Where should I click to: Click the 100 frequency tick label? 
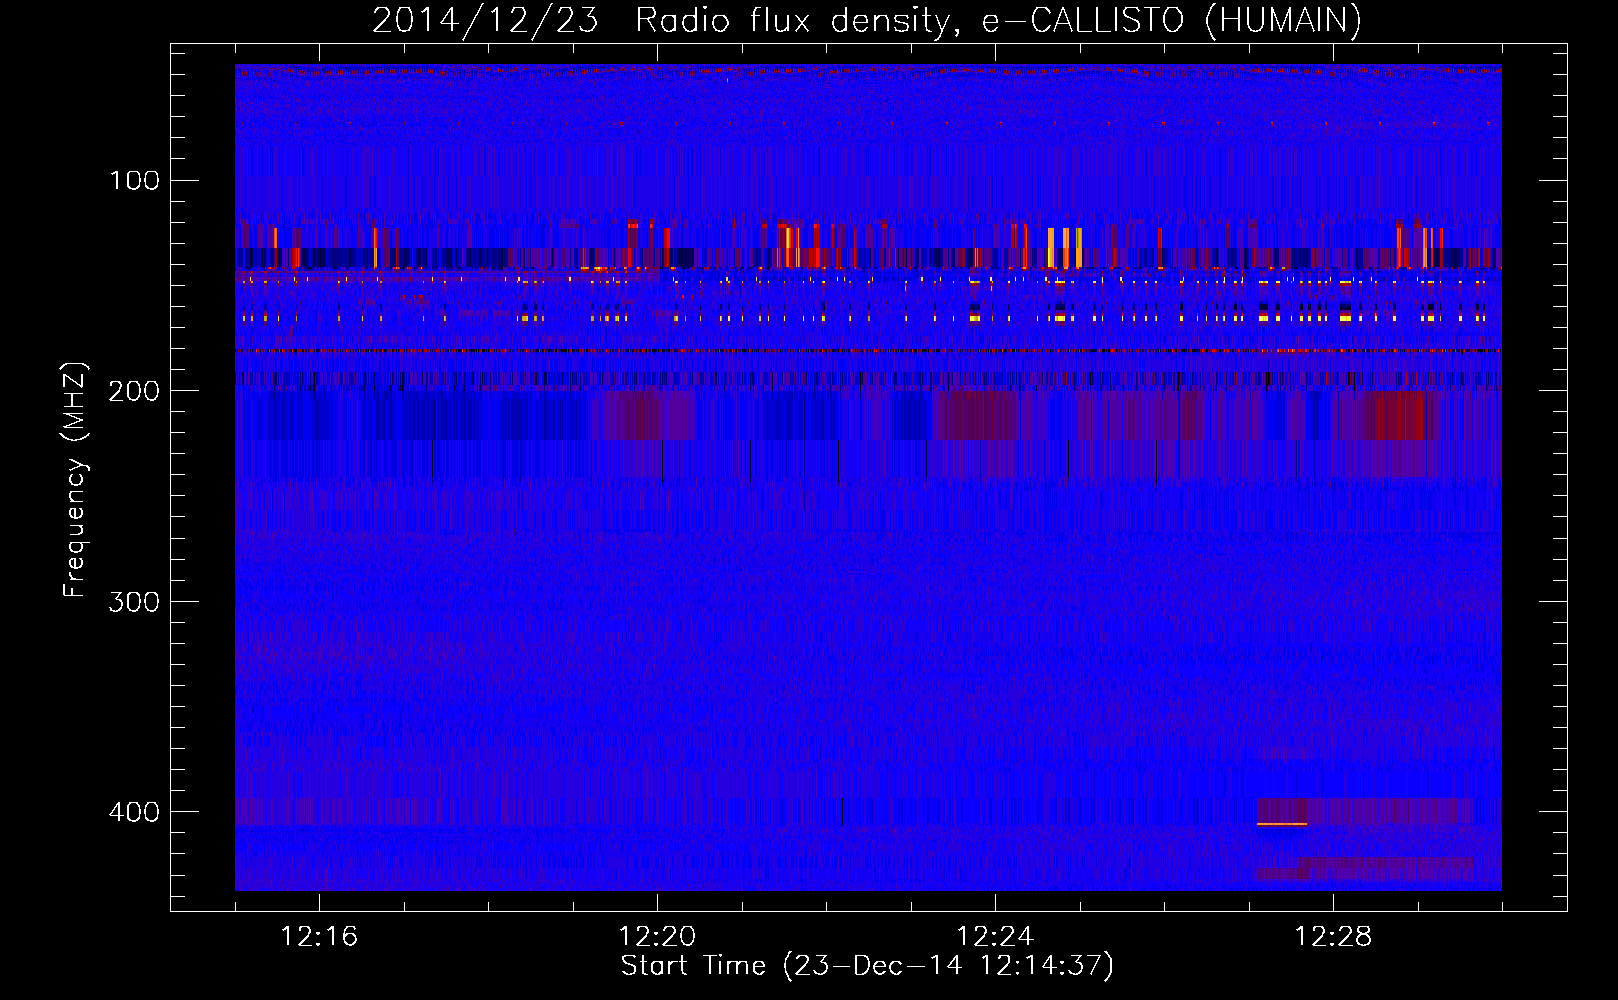click(x=135, y=180)
